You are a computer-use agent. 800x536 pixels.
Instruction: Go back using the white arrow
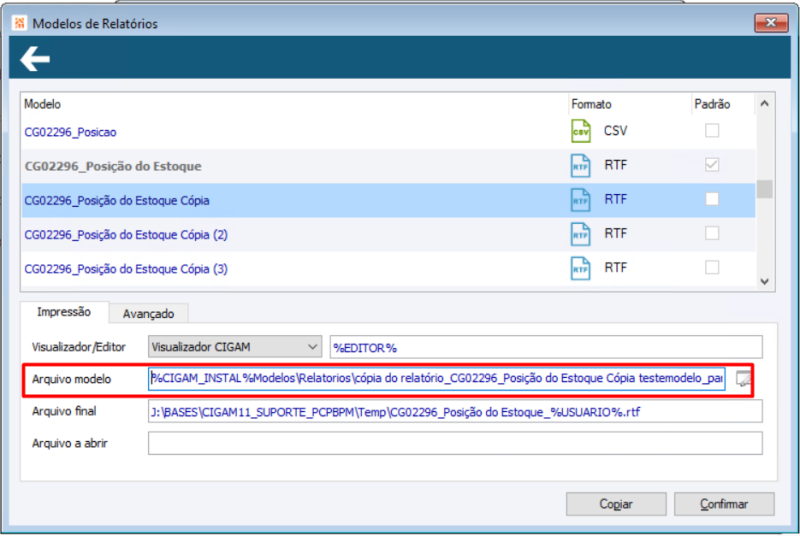(x=35, y=59)
